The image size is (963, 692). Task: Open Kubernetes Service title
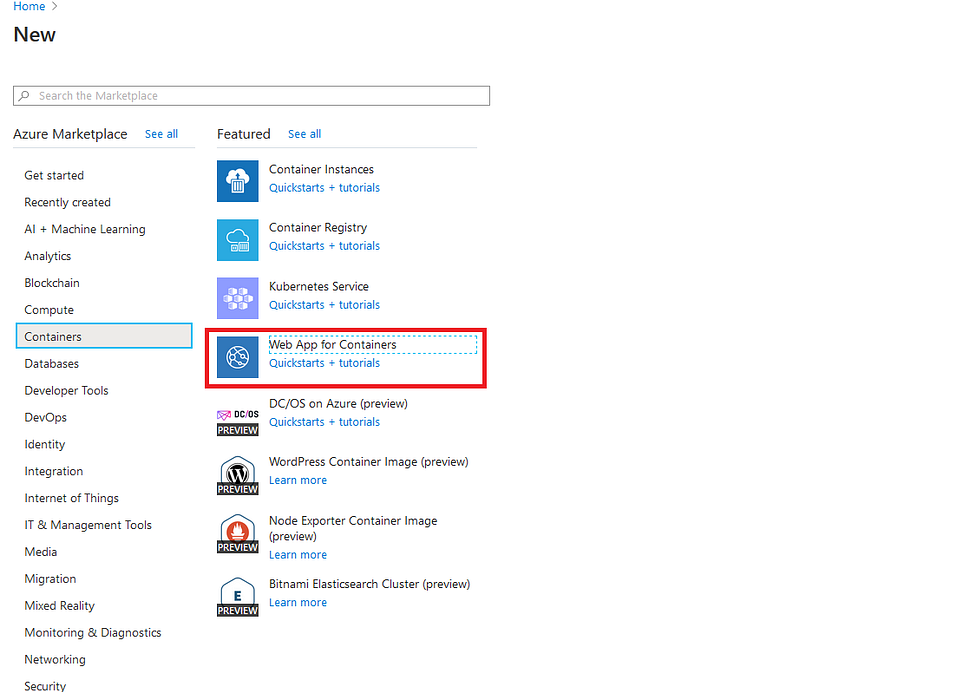[x=319, y=287]
